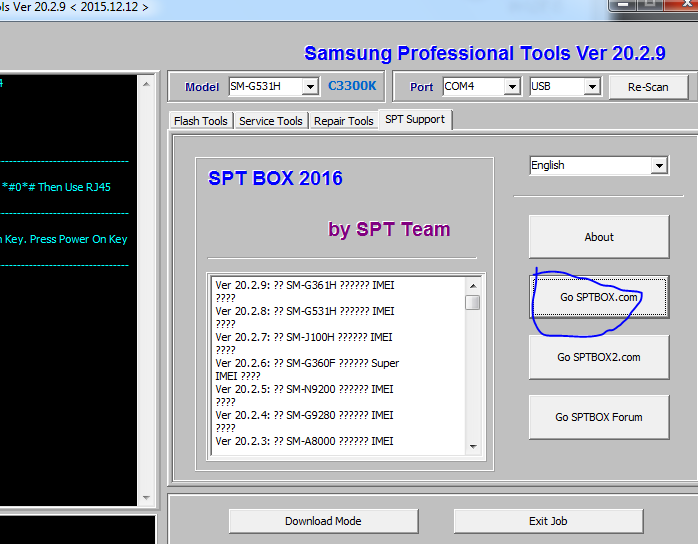Expand the English language dropdown
Viewport: 698px width, 544px height.
(659, 166)
